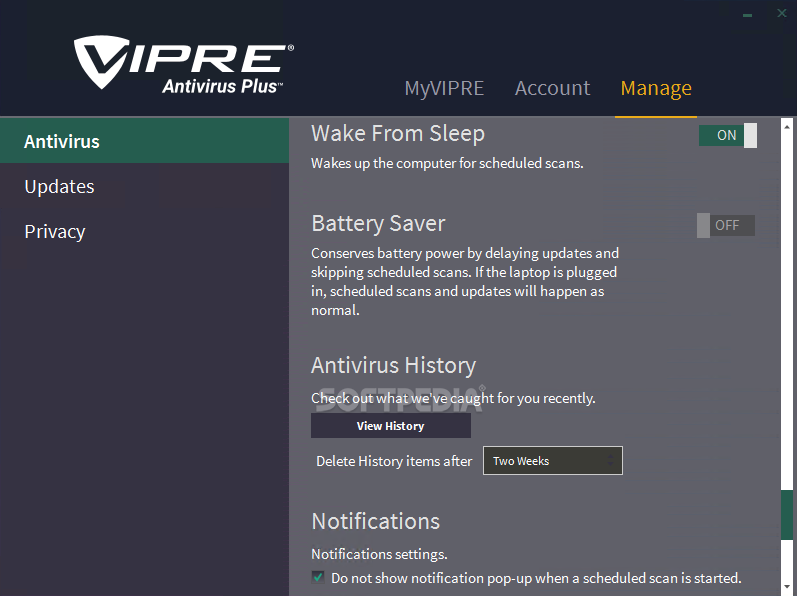Click the Notifications heading
Screen dimensions: 797x596
[376, 521]
